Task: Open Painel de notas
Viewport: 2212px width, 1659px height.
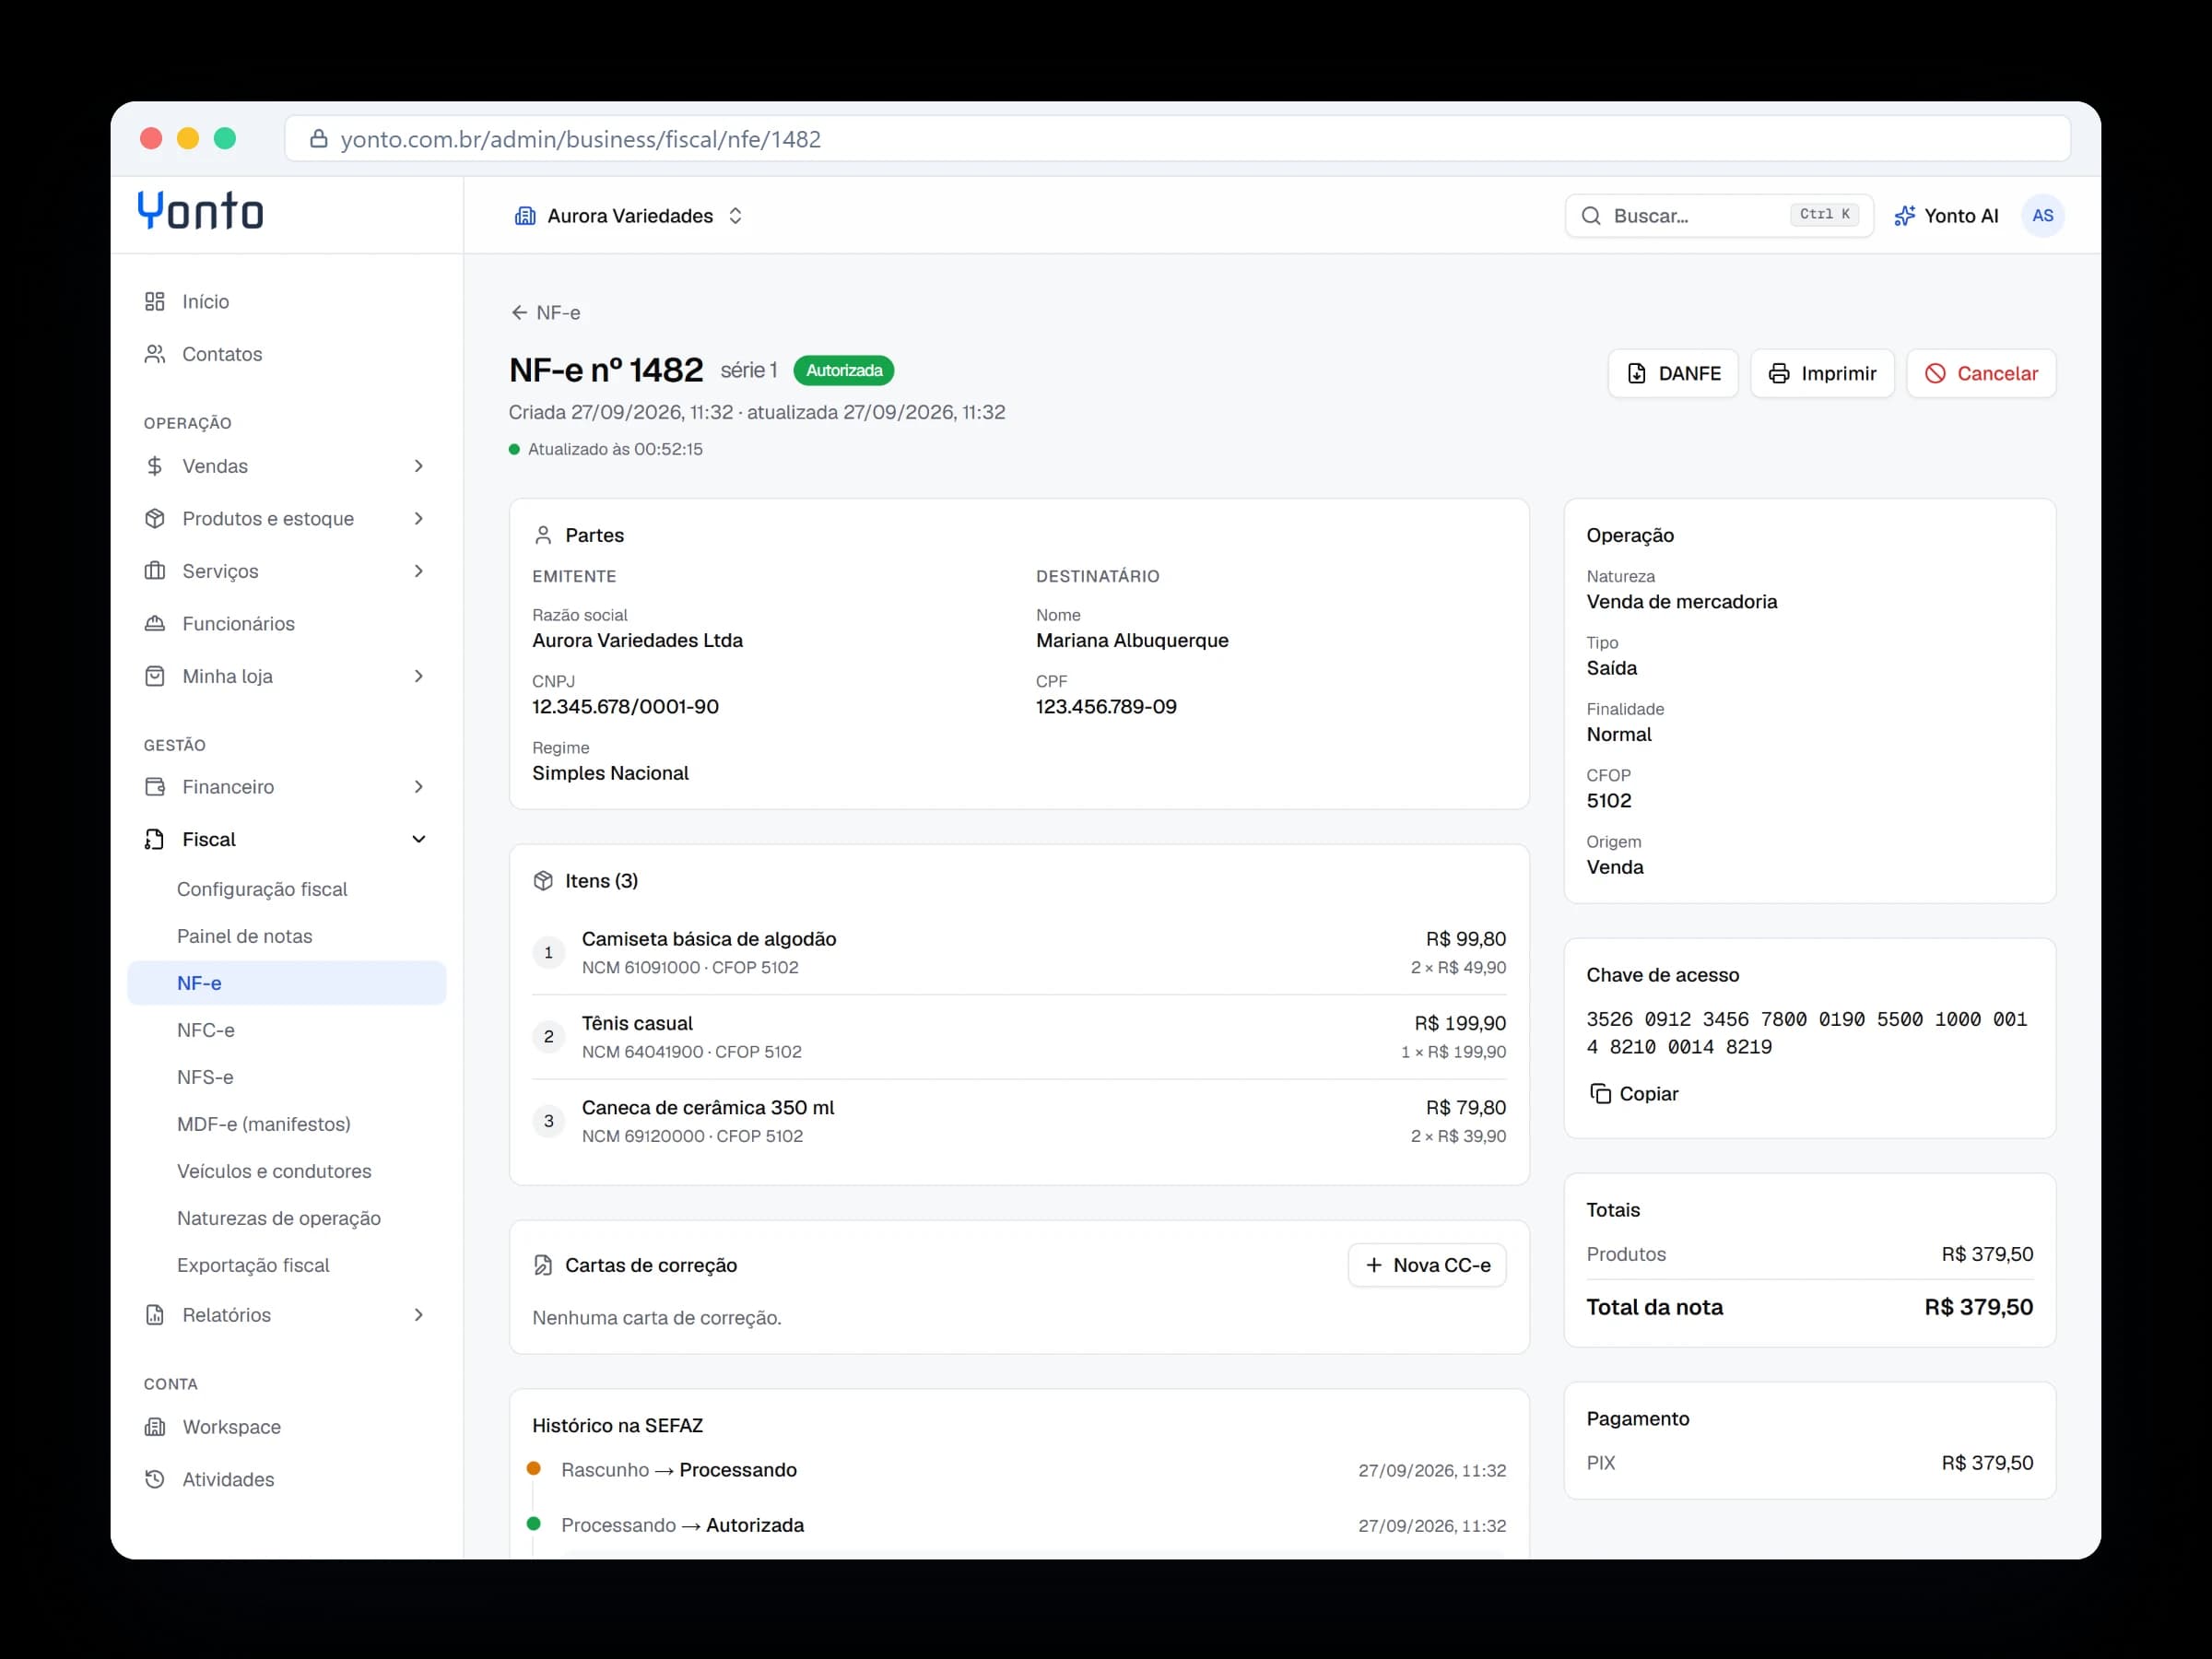Action: coord(245,936)
